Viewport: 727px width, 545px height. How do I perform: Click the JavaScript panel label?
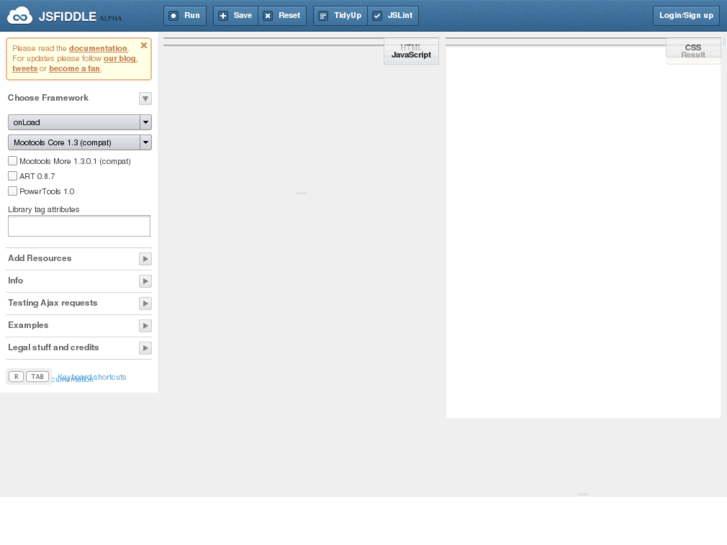[x=411, y=55]
